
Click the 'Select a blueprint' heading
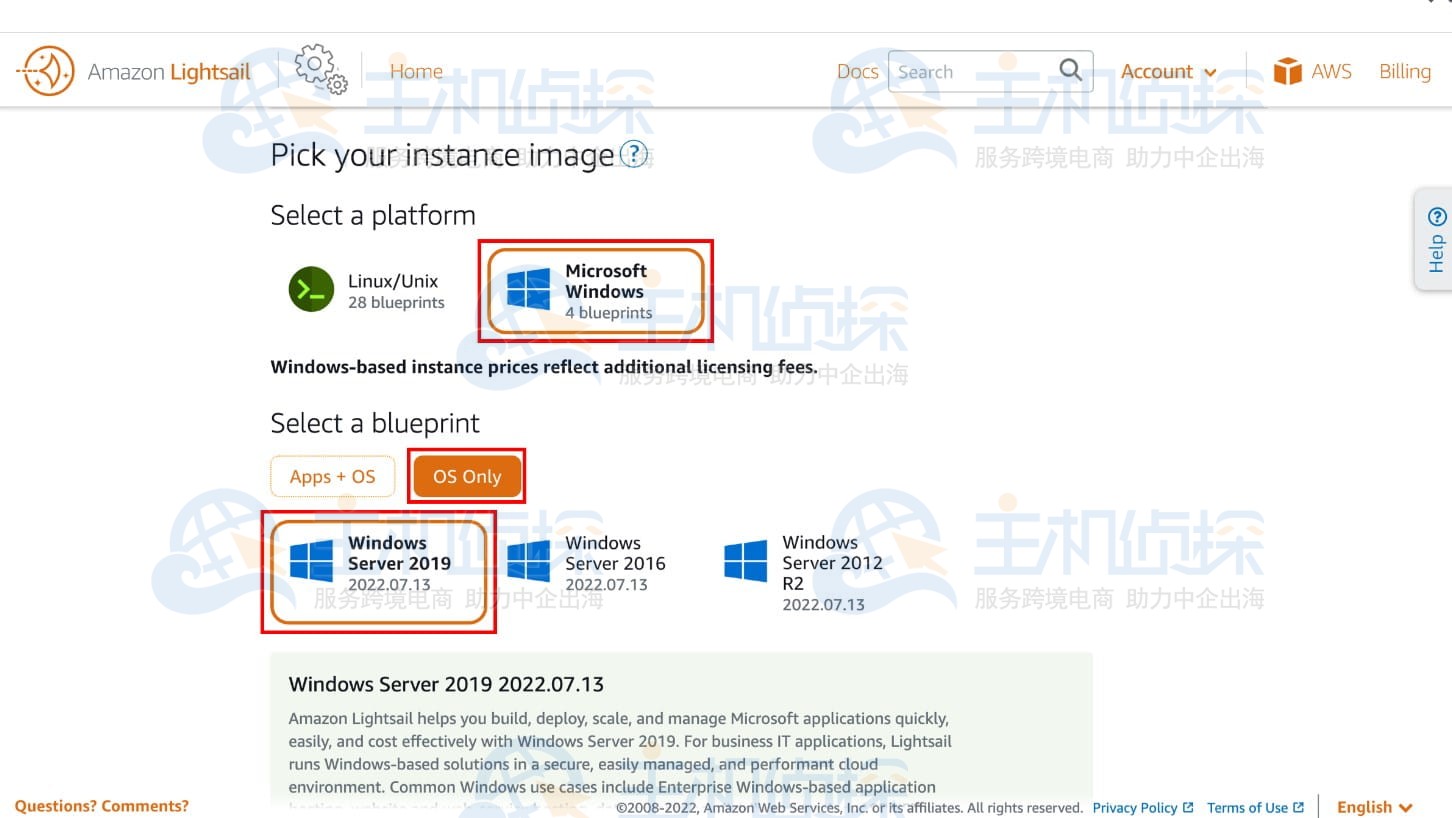375,423
